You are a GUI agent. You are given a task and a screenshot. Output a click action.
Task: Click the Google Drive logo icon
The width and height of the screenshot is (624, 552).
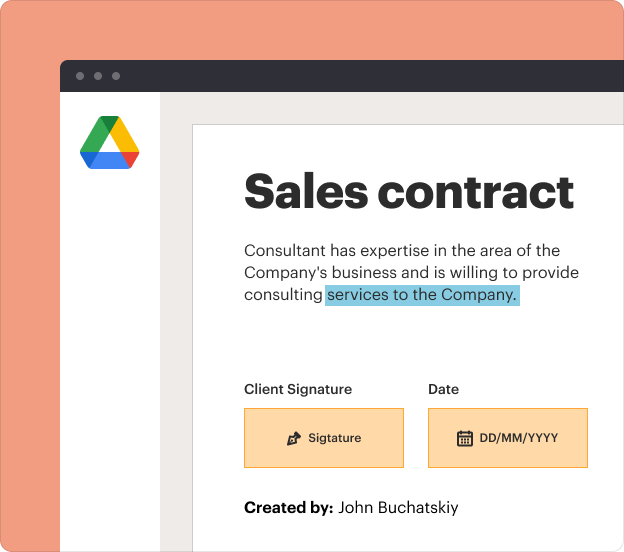coord(110,141)
